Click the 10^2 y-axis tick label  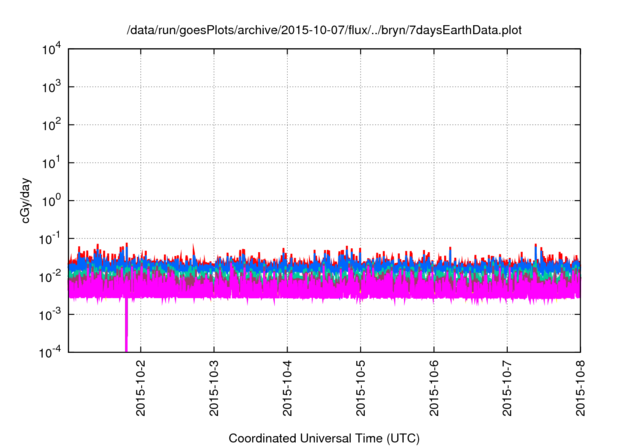pos(51,124)
